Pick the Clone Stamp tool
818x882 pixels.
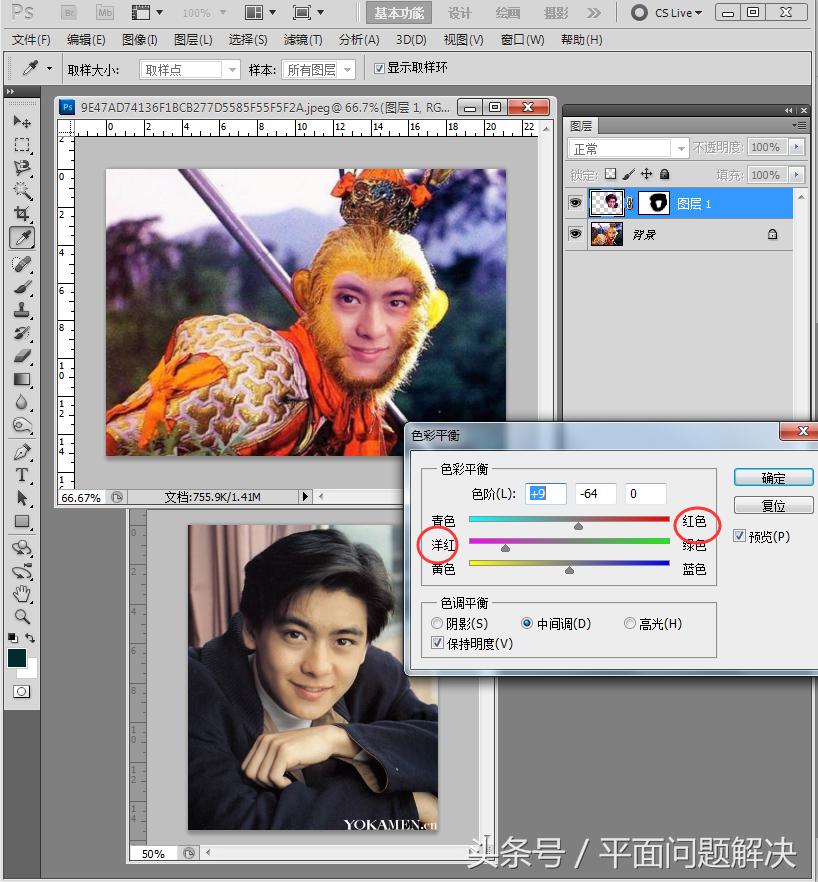[x=22, y=310]
